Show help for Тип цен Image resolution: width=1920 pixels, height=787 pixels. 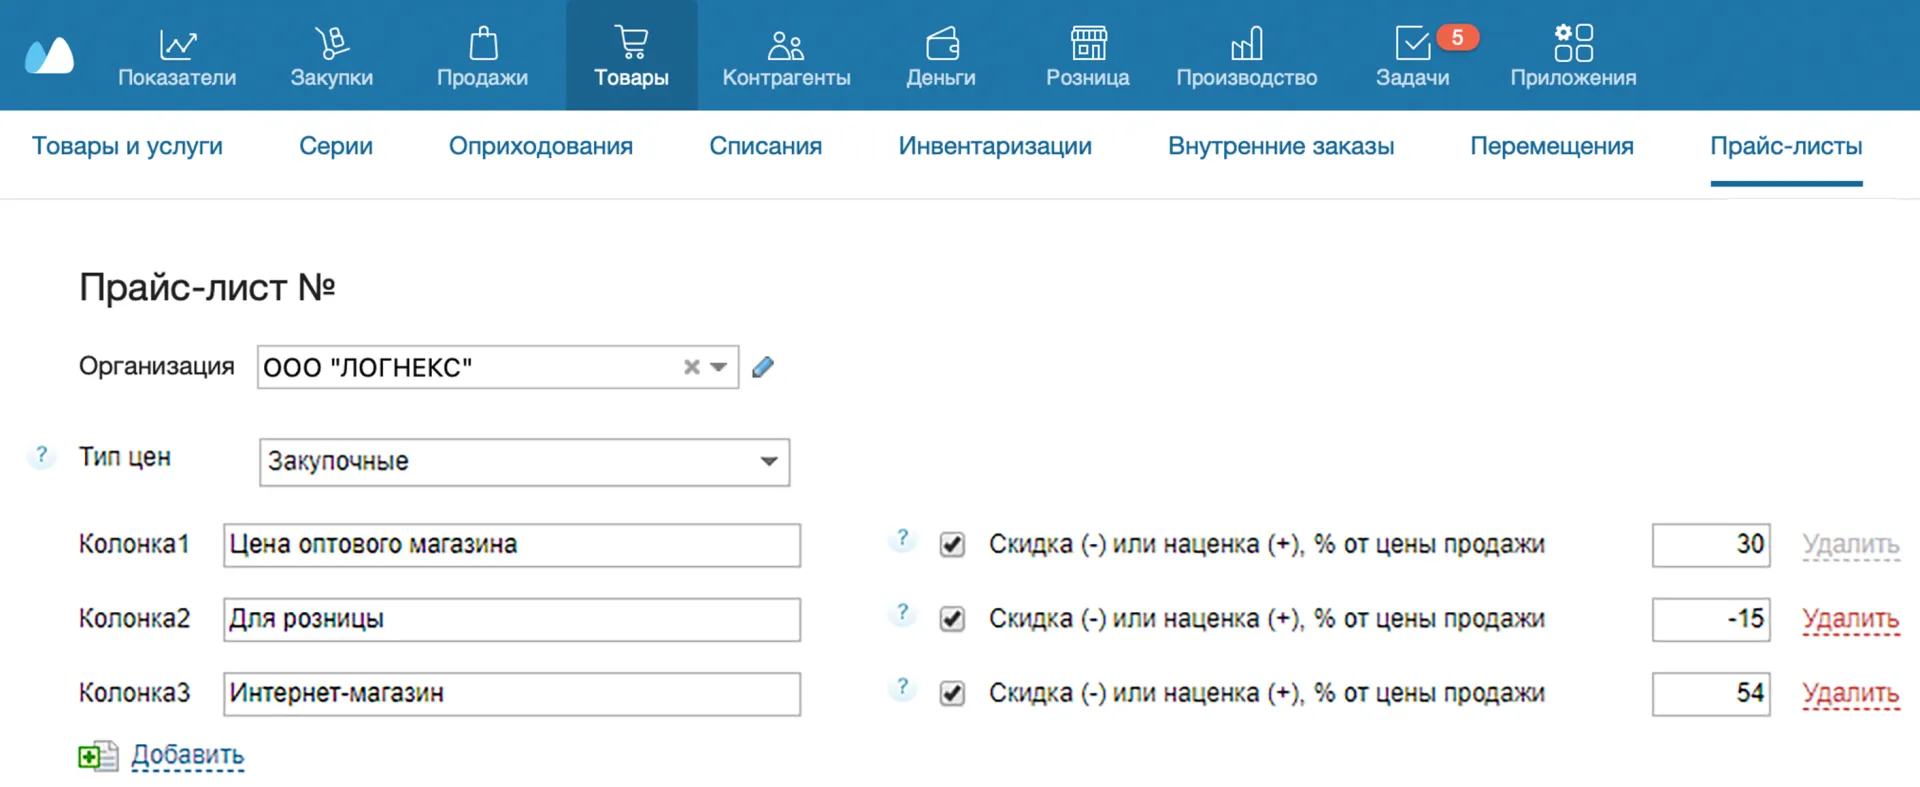click(41, 456)
